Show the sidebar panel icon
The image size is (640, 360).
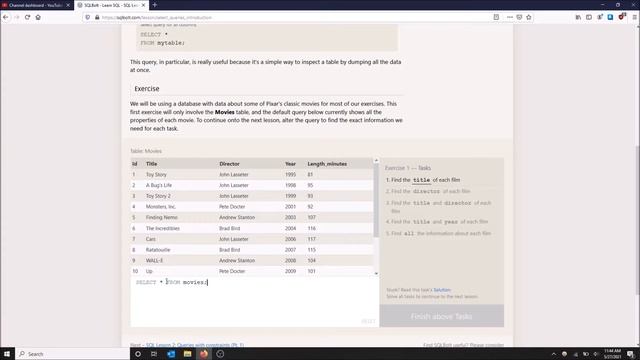tap(589, 17)
